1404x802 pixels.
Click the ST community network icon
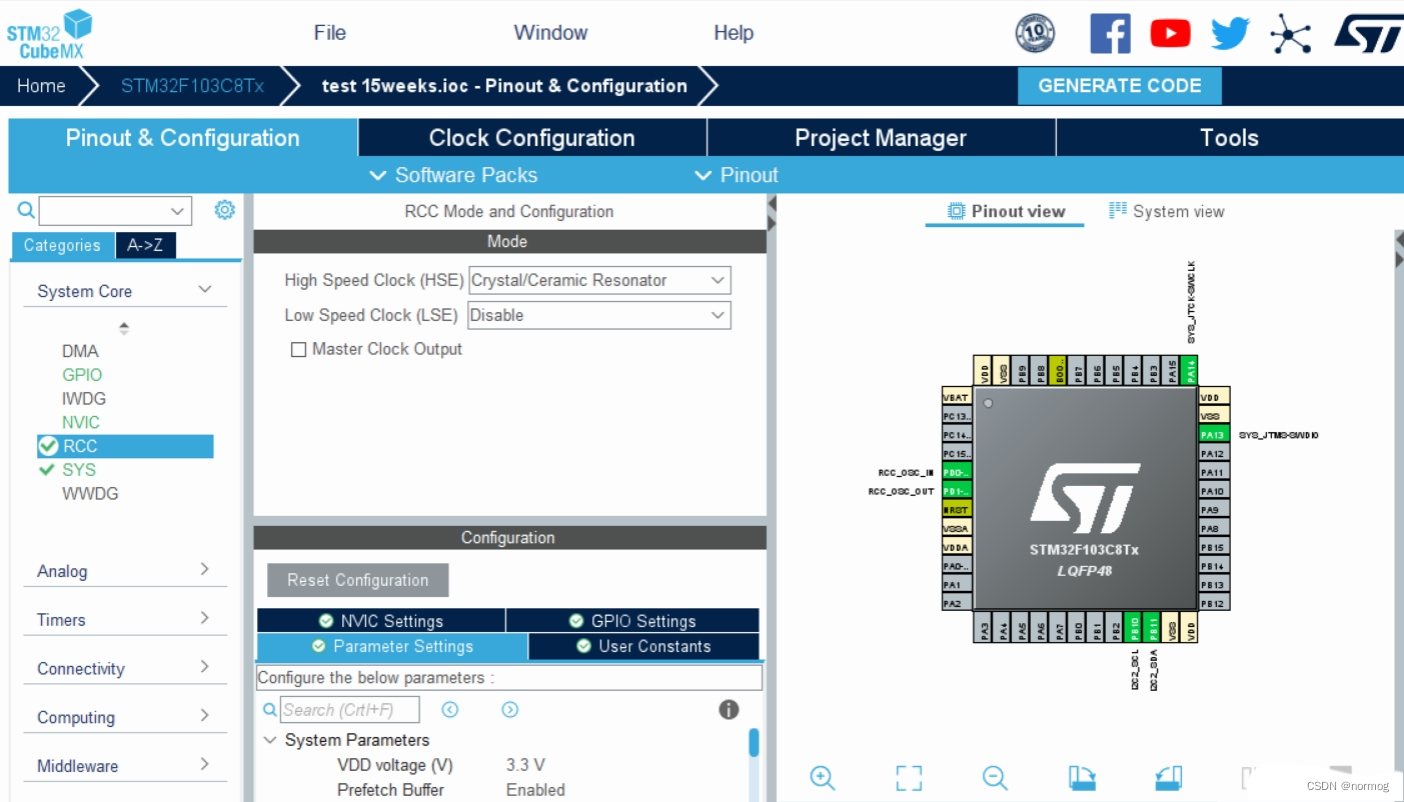(x=1290, y=34)
